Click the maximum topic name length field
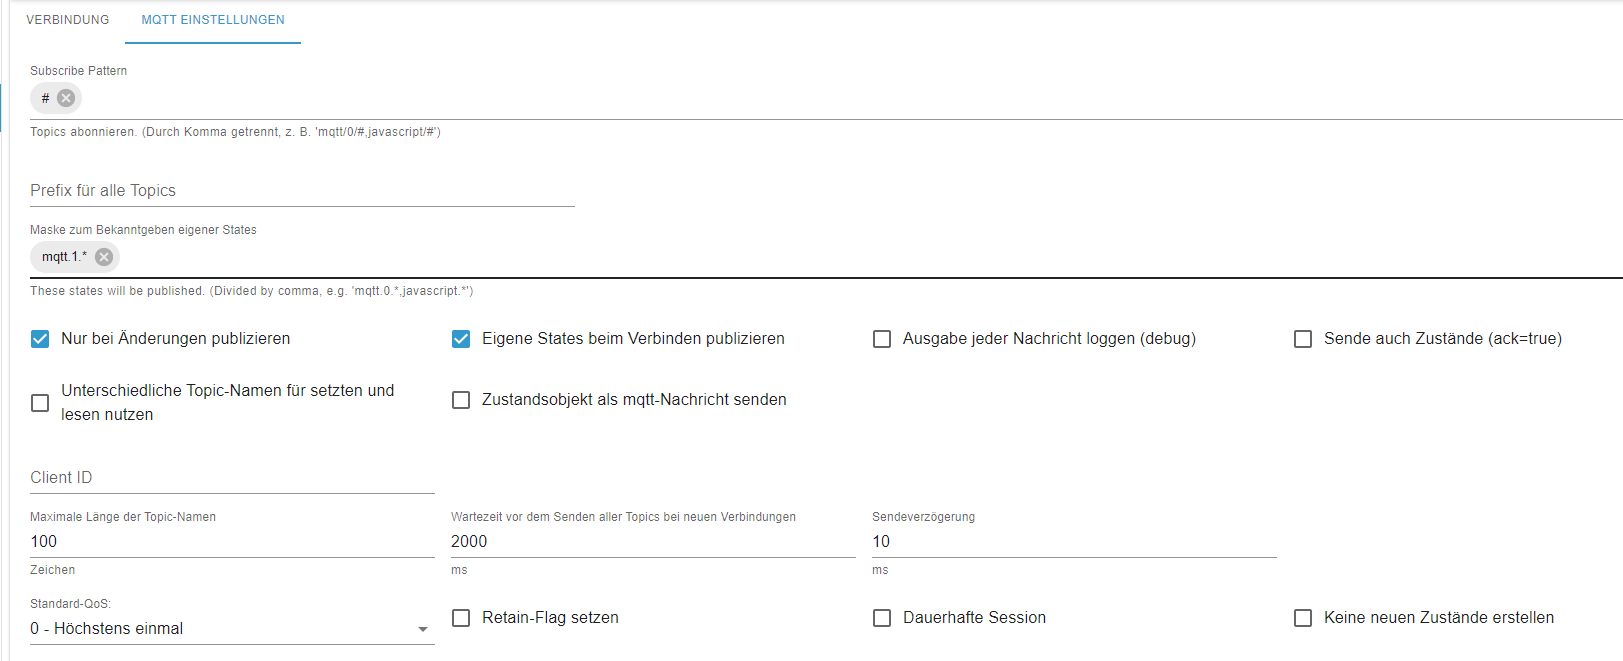The width and height of the screenshot is (1623, 661). pyautogui.click(x=232, y=542)
